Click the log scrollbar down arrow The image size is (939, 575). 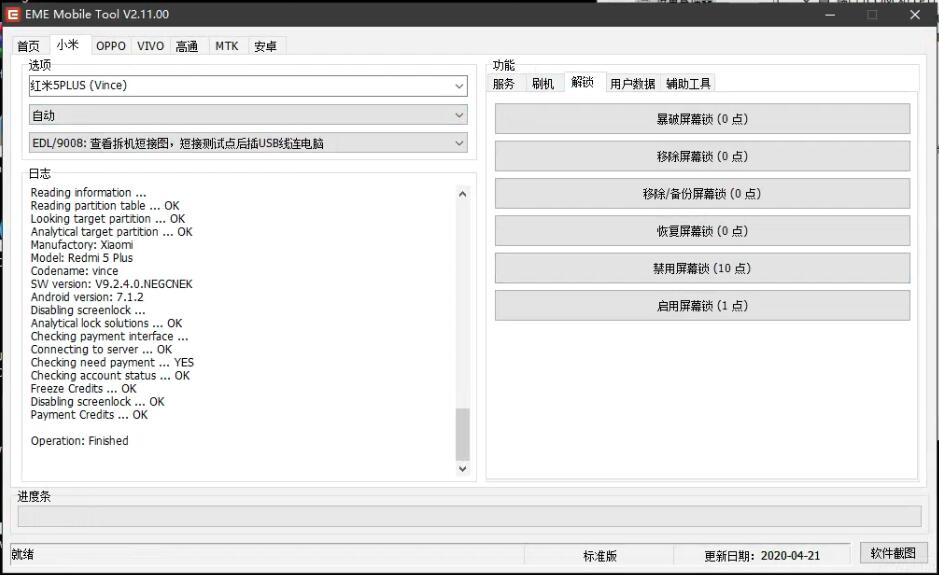click(462, 468)
